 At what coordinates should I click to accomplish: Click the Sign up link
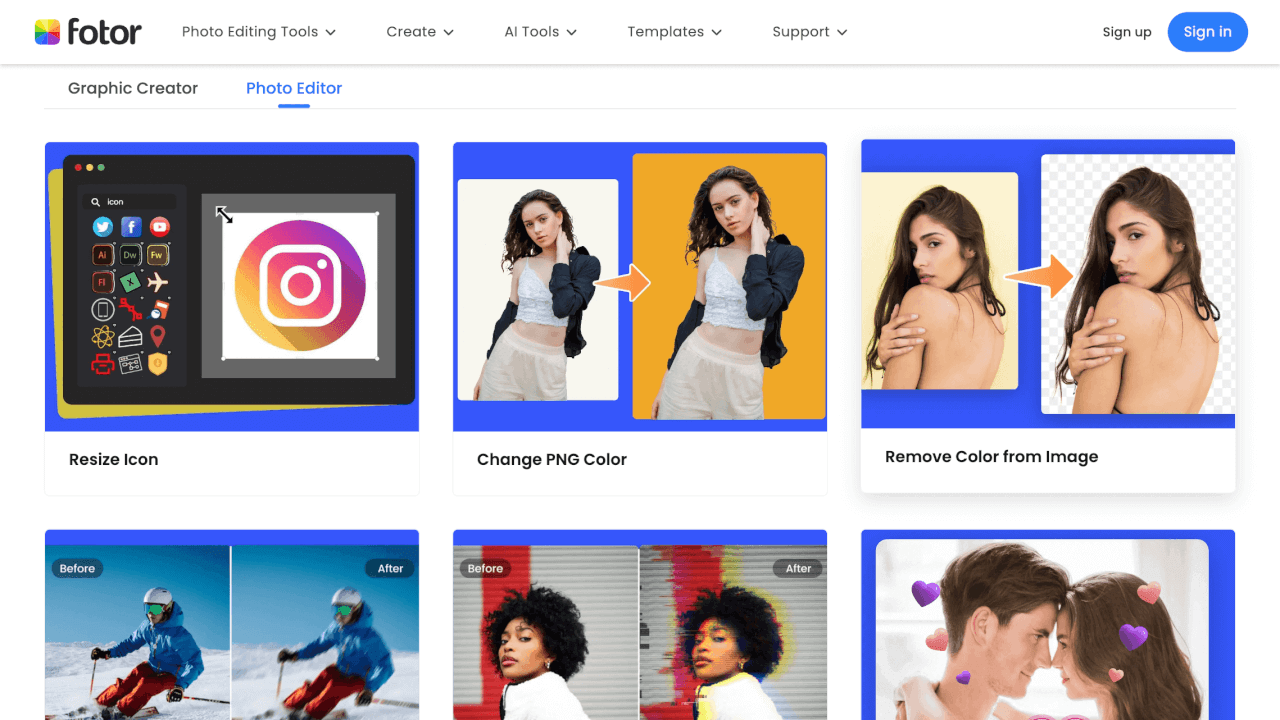(1127, 32)
